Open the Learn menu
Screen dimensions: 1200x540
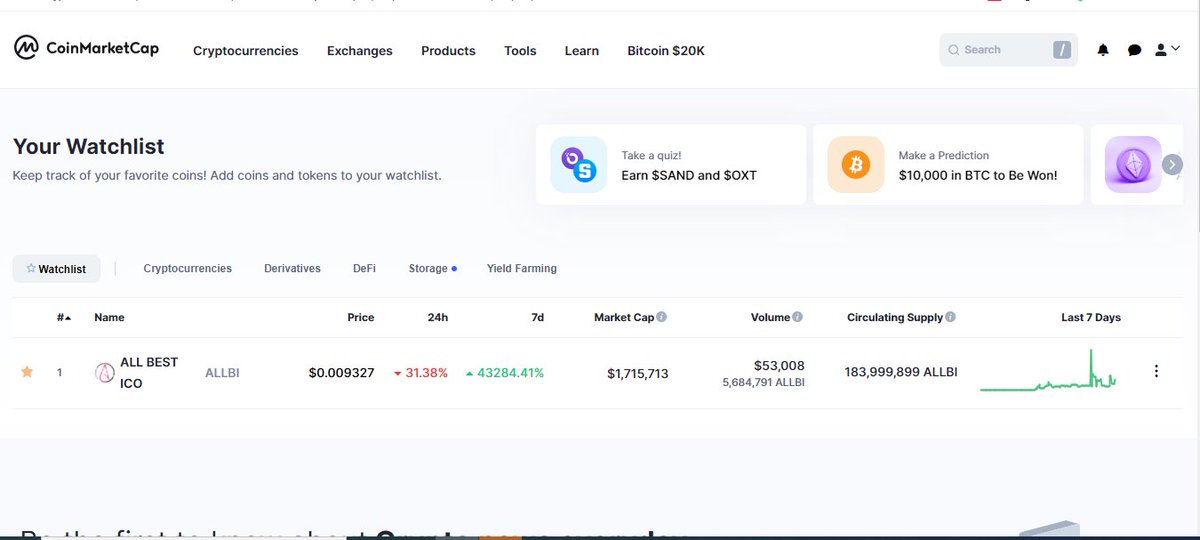coord(582,51)
